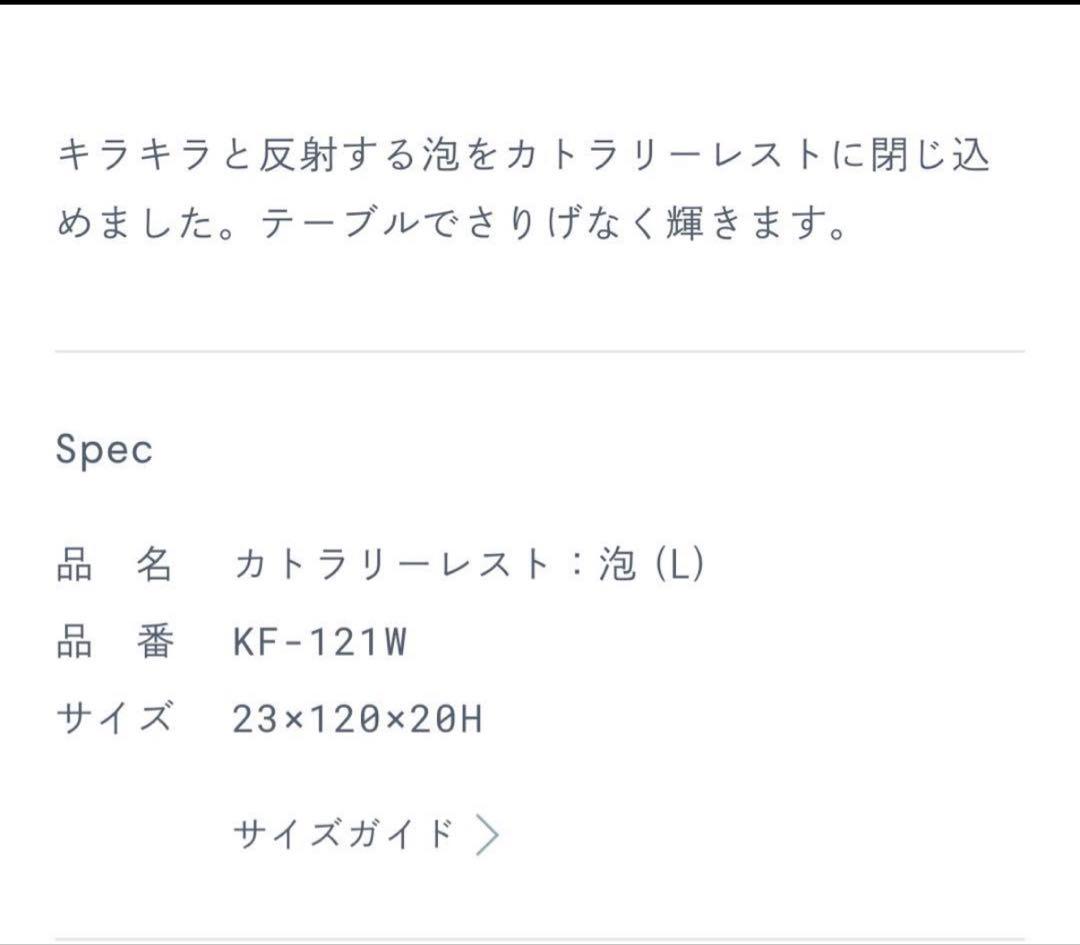Click the chevron arrow beside サイズガイド
This screenshot has height=945, width=1080.
tap(487, 835)
